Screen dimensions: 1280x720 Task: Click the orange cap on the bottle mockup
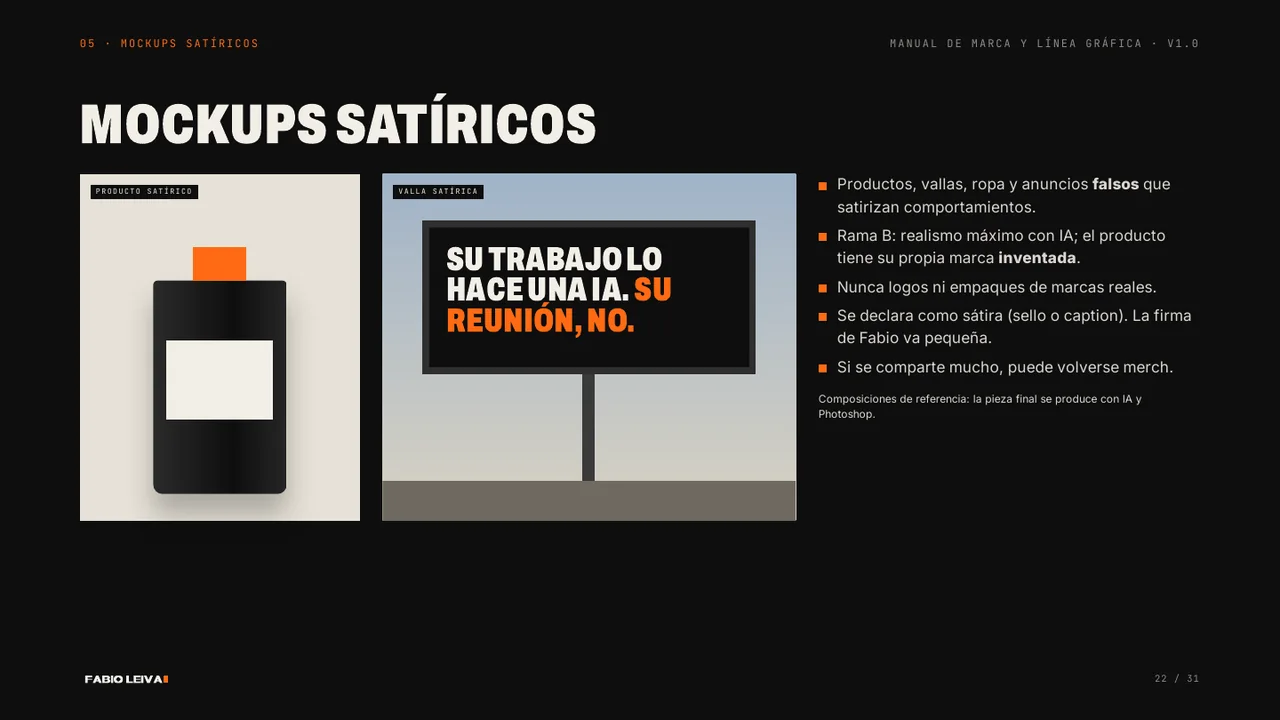pos(219,264)
